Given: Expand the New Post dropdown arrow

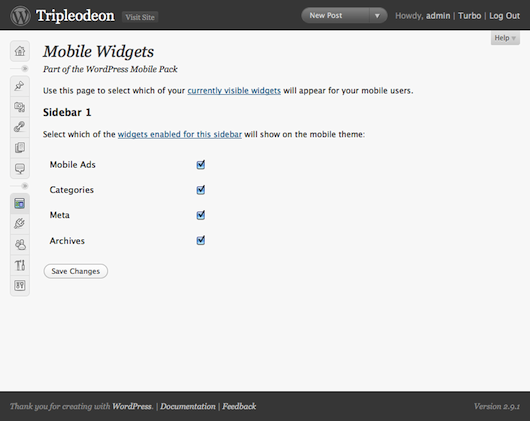Looking at the screenshot, I should [377, 16].
